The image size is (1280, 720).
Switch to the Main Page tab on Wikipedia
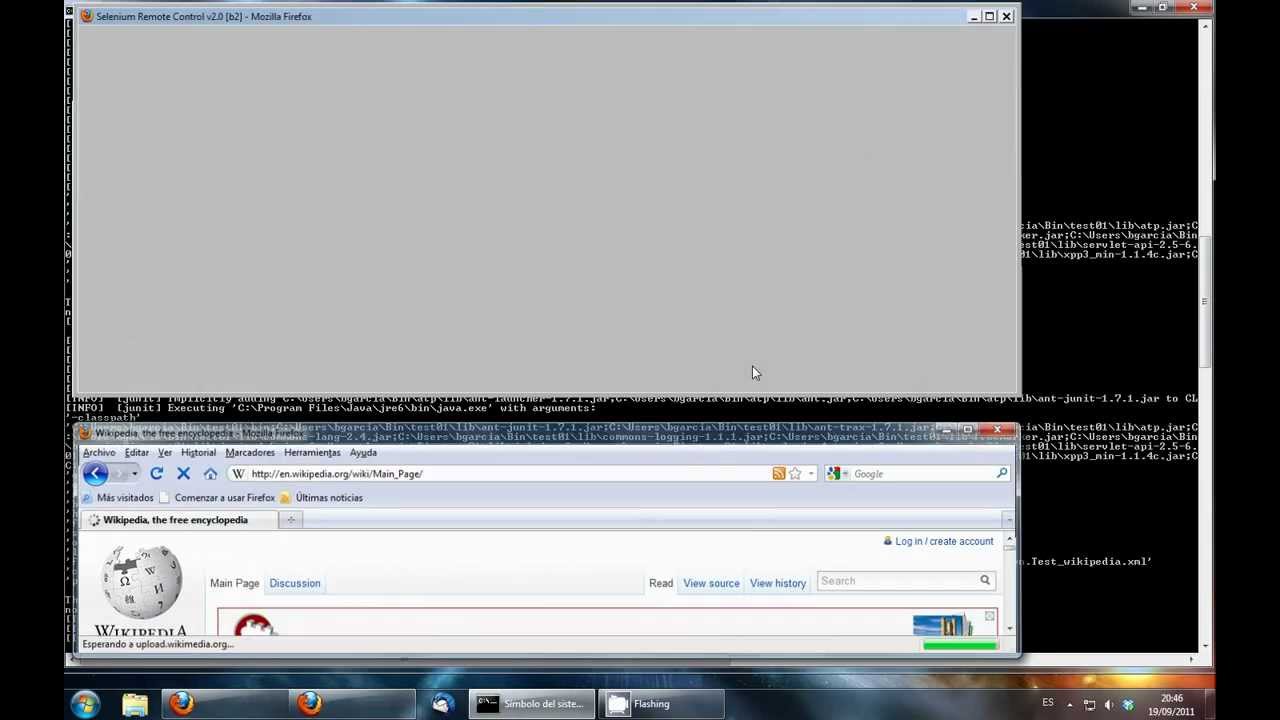coord(234,583)
